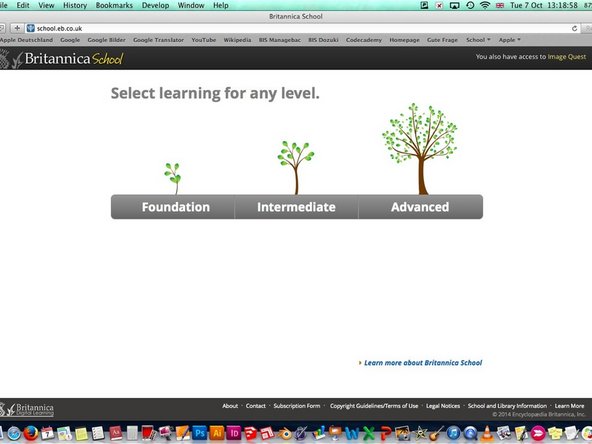Click the Wikipedia bookmark
Image resolution: width=592 pixels, height=444 pixels.
coord(237,40)
